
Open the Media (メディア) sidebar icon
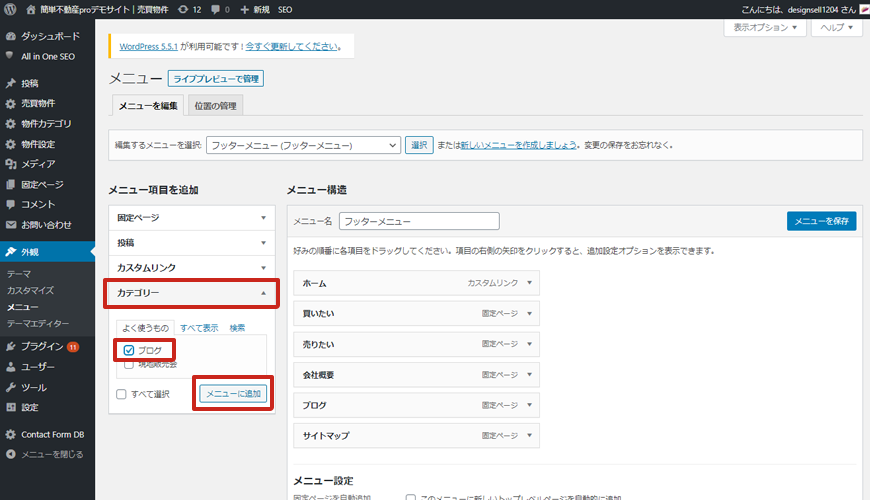tap(10, 164)
